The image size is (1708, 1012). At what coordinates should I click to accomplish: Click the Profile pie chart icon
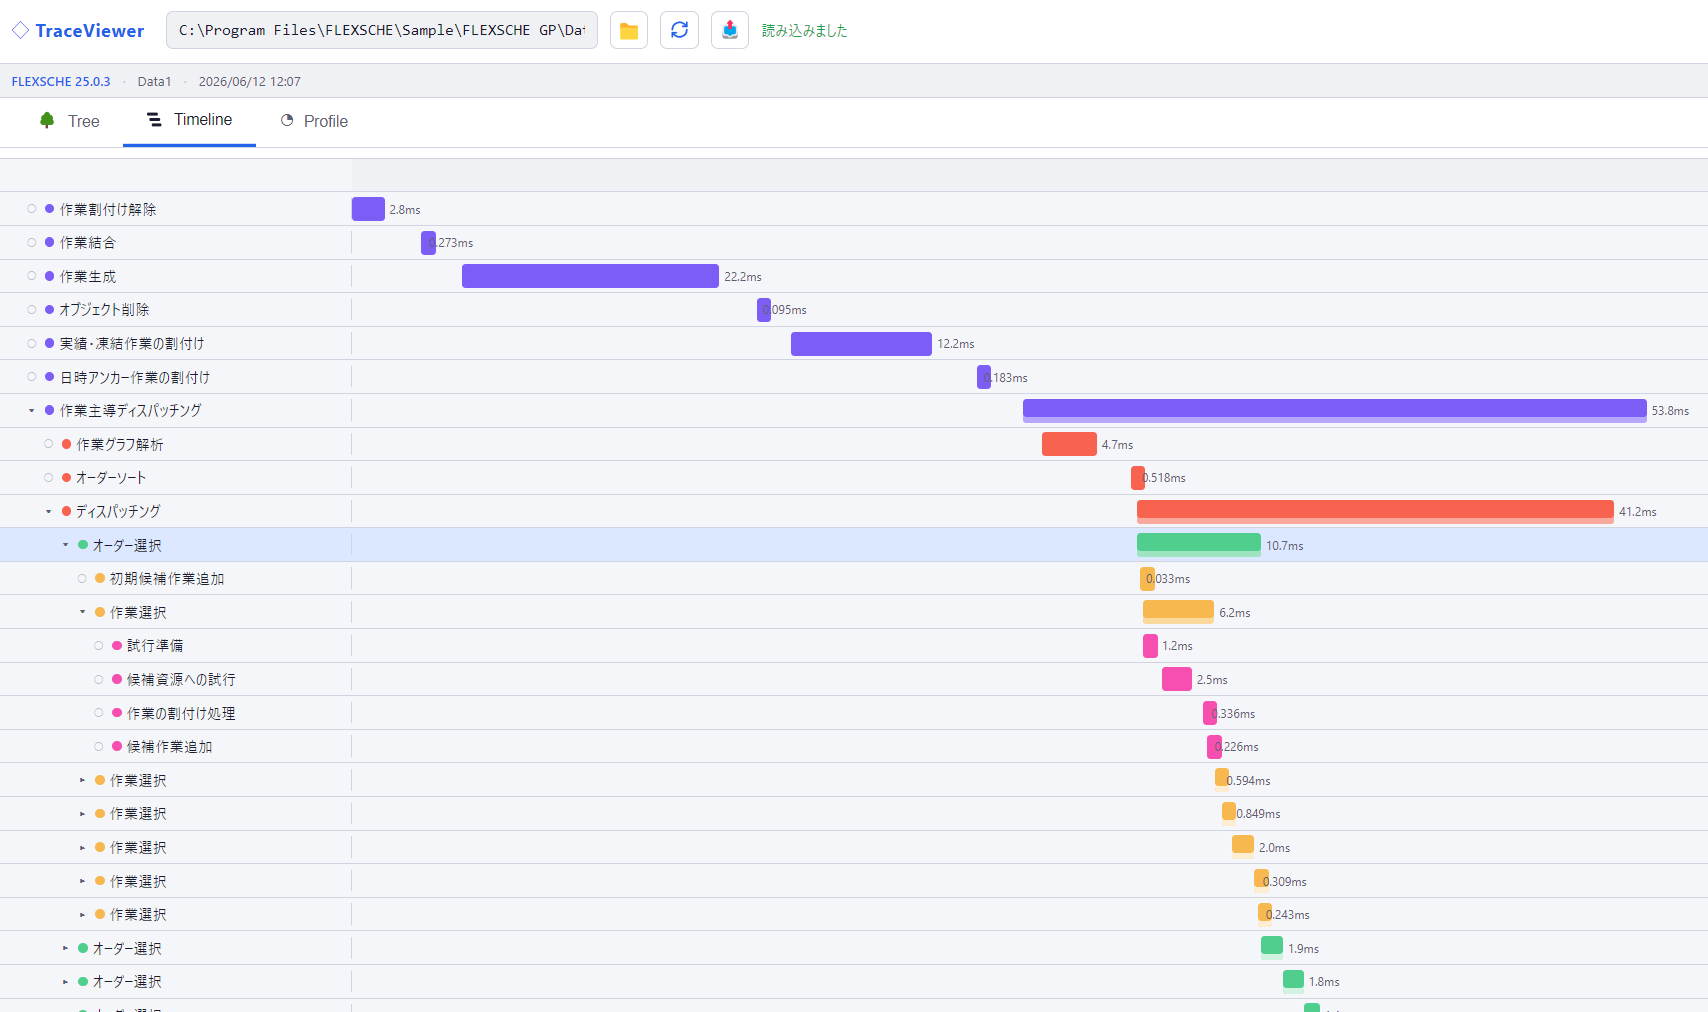(x=287, y=120)
